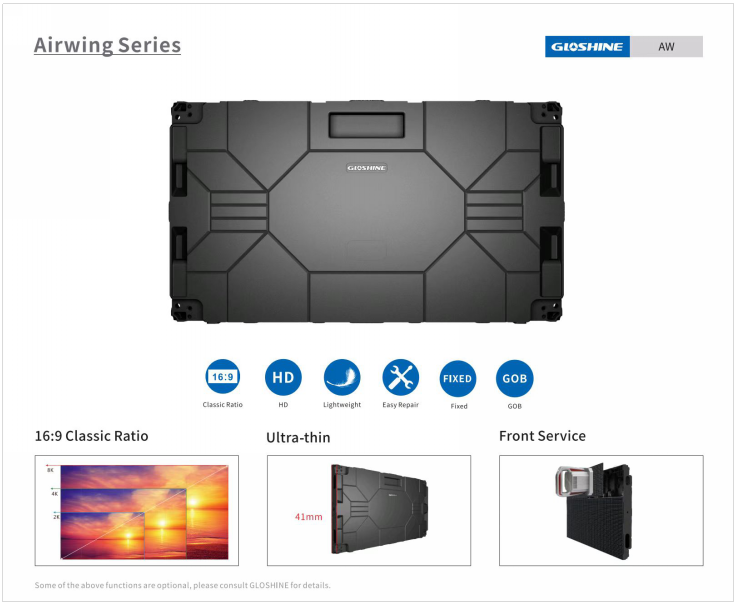Click the 16:9 Classic Ratio icon
The image size is (737, 604).
(x=223, y=377)
